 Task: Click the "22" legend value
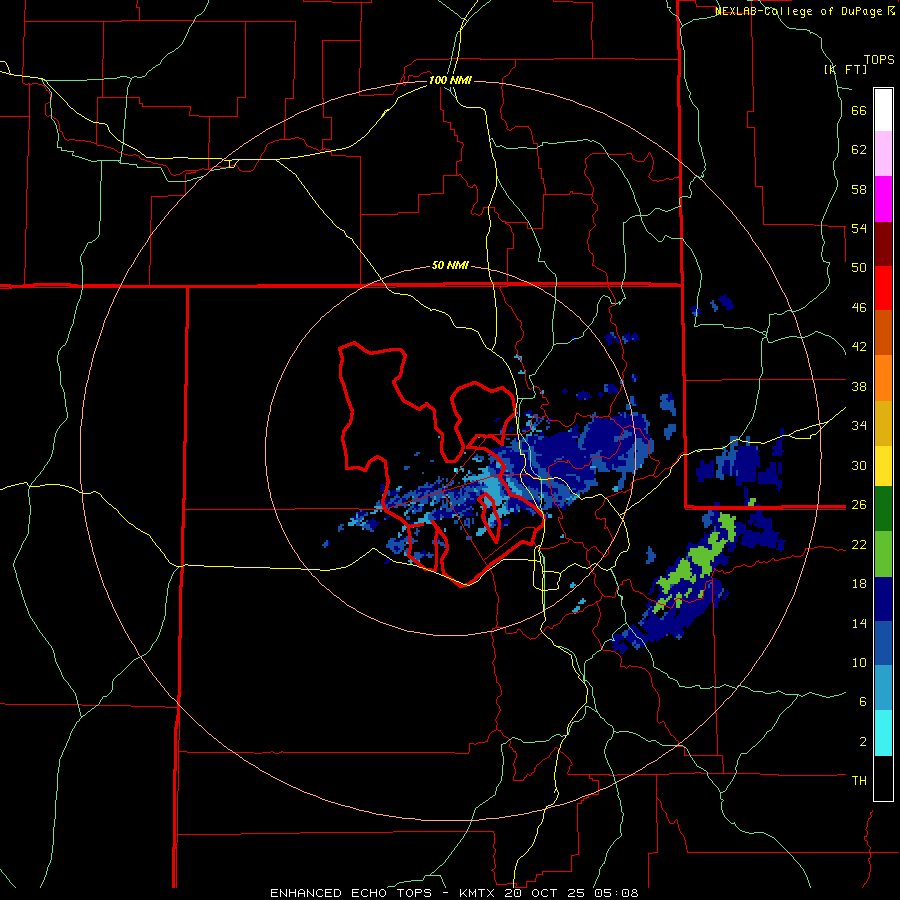[859, 544]
